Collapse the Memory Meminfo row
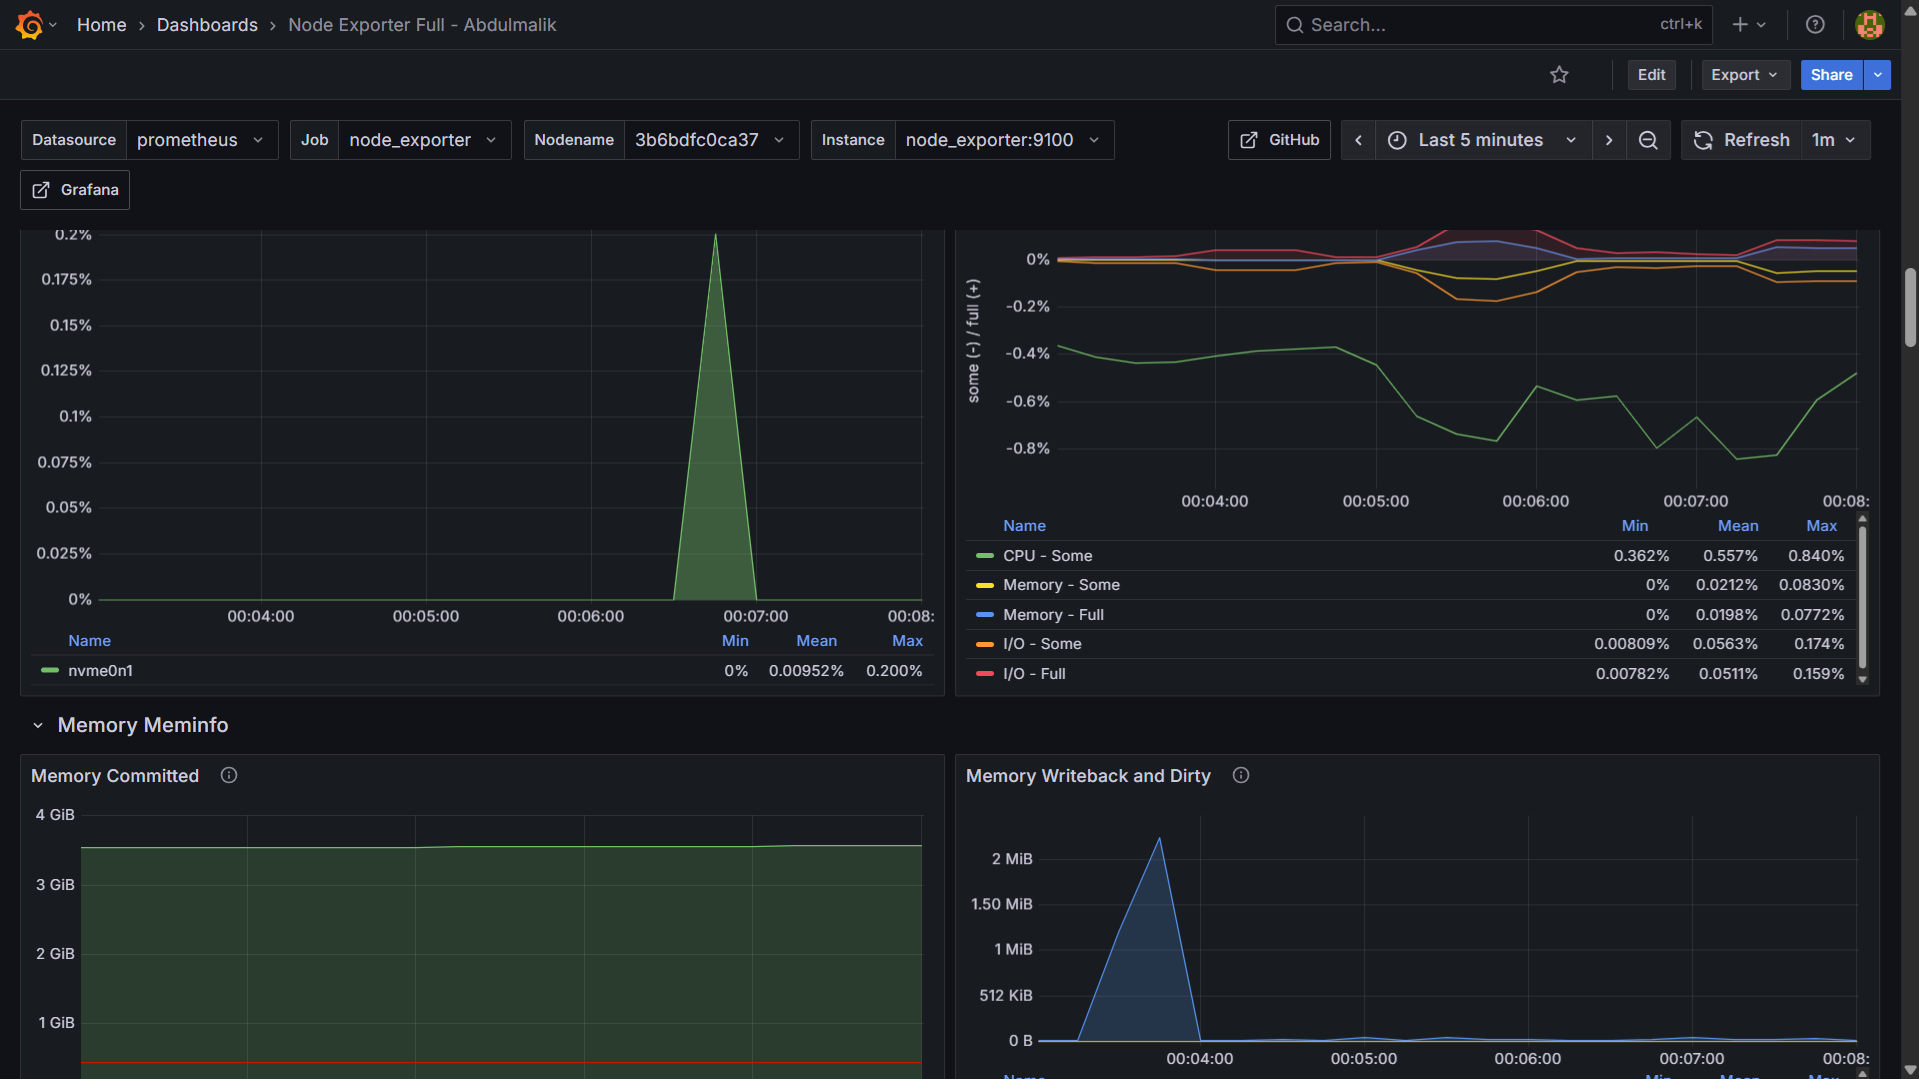This screenshot has width=1919, height=1079. pos(38,726)
